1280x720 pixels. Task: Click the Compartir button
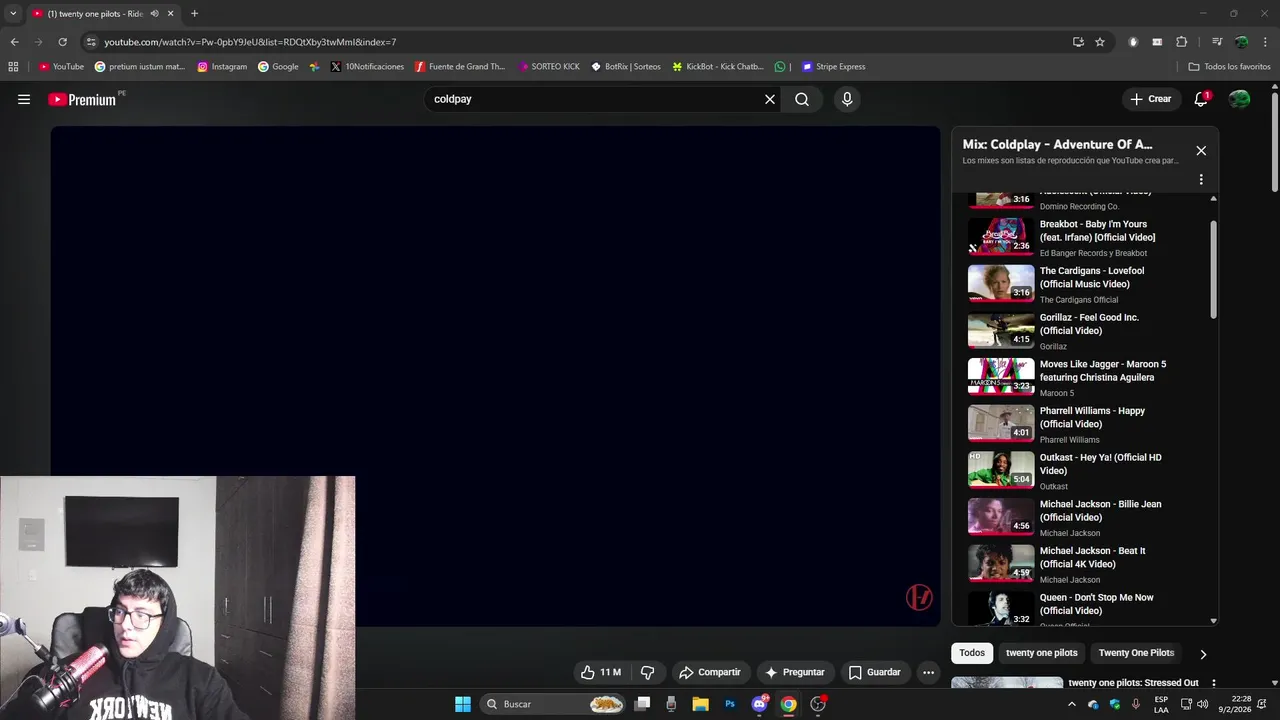[709, 672]
